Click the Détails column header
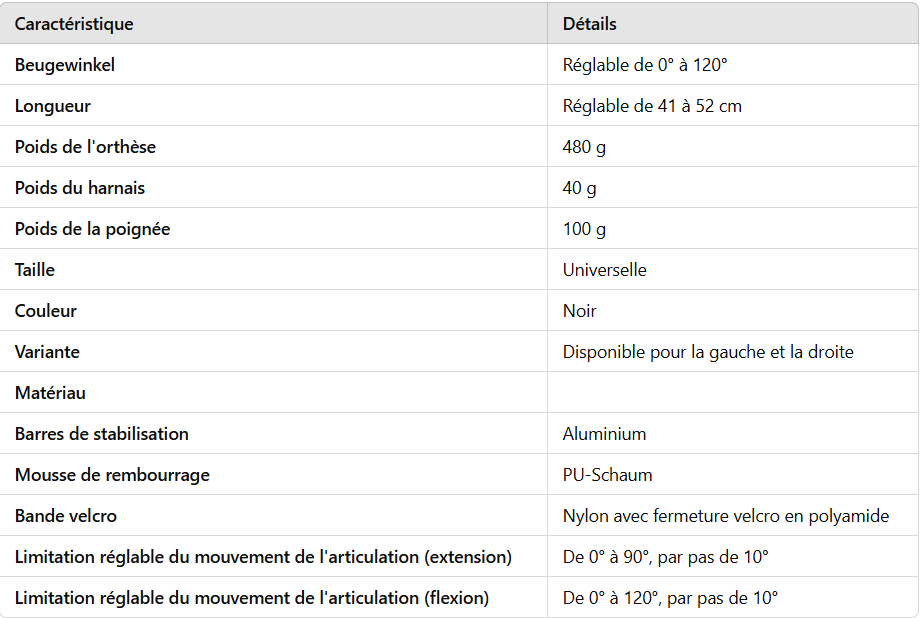The height and width of the screenshot is (618, 921). [590, 24]
